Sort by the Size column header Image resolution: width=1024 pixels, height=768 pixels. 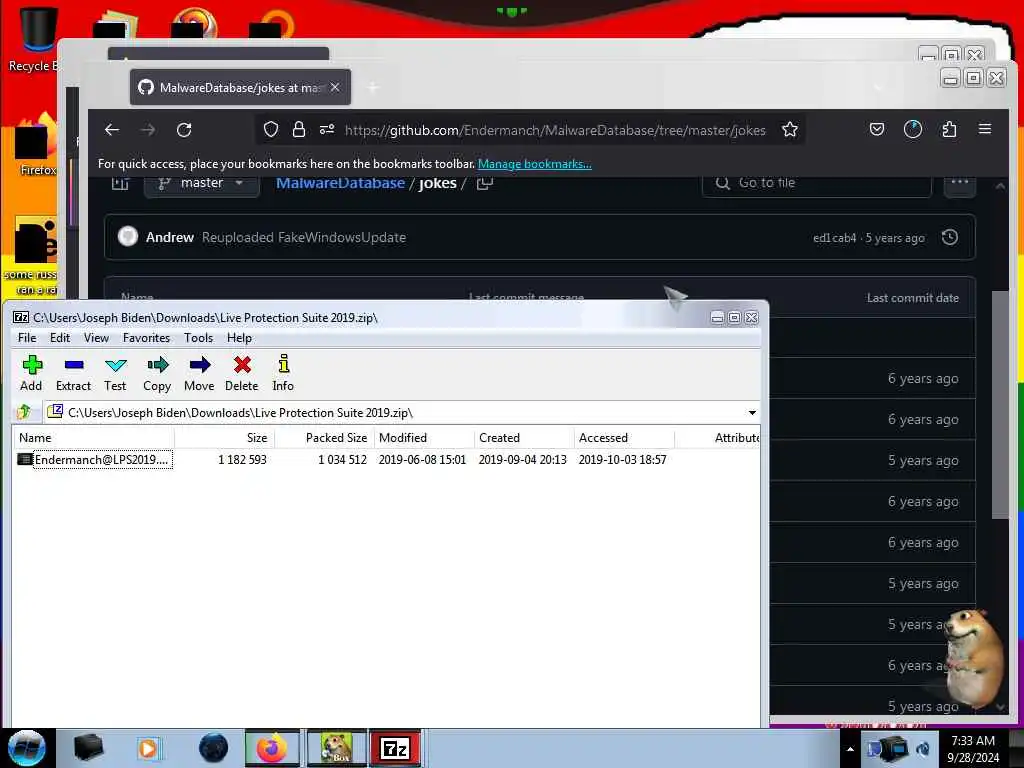point(224,438)
